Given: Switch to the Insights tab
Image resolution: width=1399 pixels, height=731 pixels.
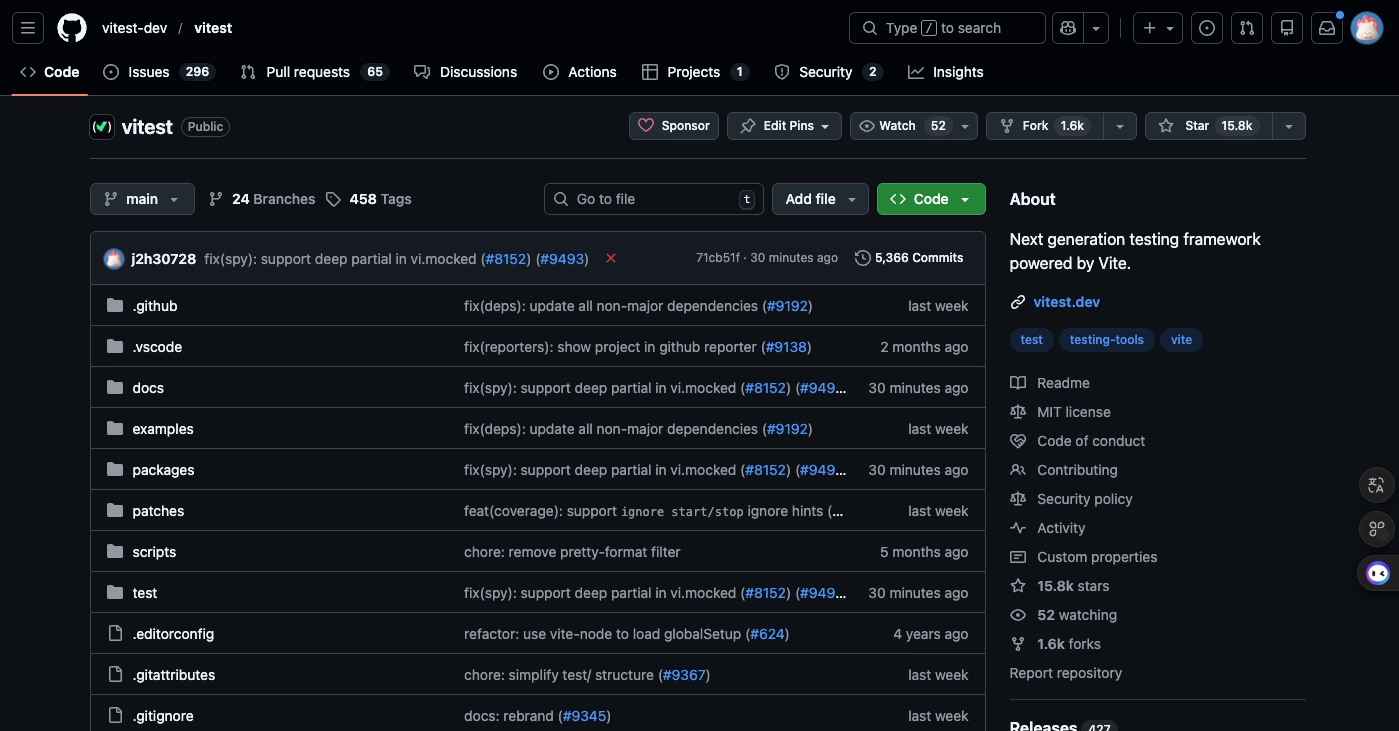Looking at the screenshot, I should click(946, 72).
